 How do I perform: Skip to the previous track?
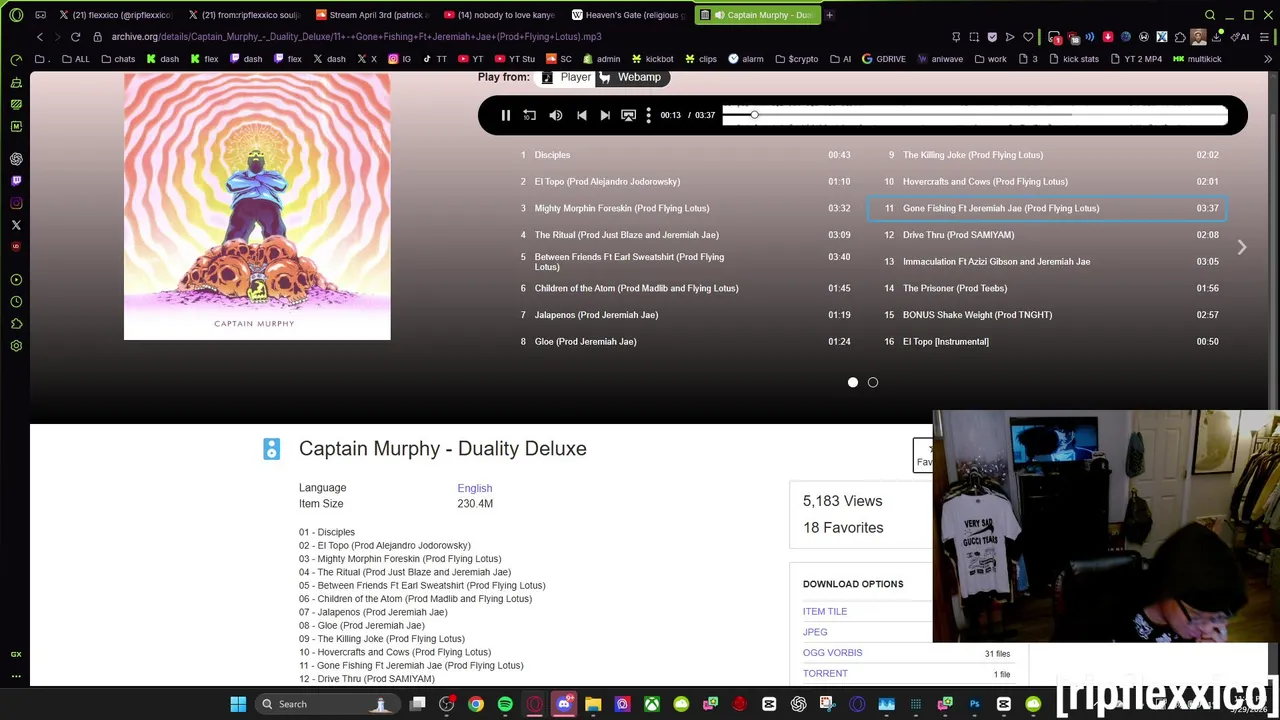coord(582,115)
